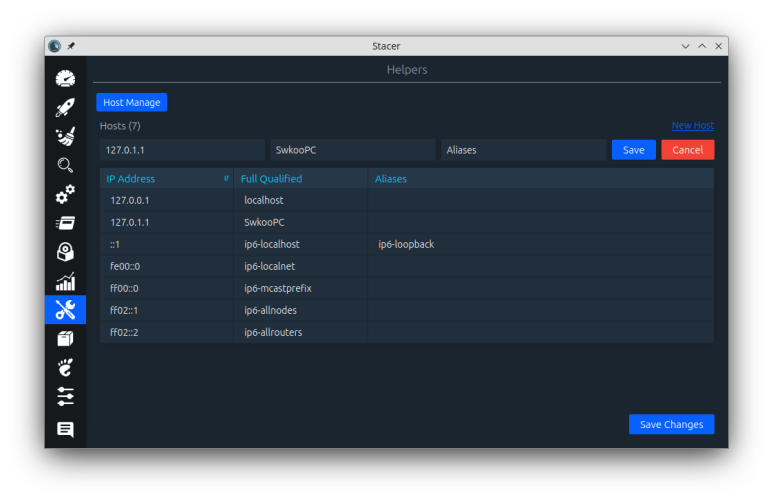Click the New Host link
The height and width of the screenshot is (501, 773).
pos(693,125)
